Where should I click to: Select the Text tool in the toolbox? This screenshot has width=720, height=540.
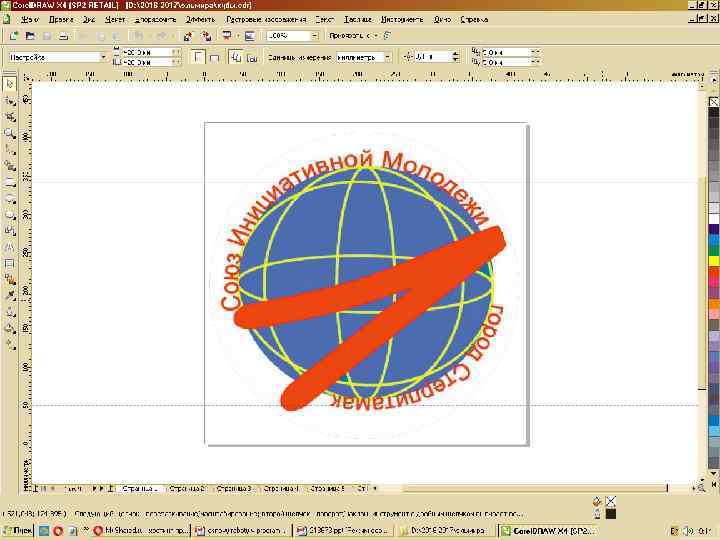(10, 247)
